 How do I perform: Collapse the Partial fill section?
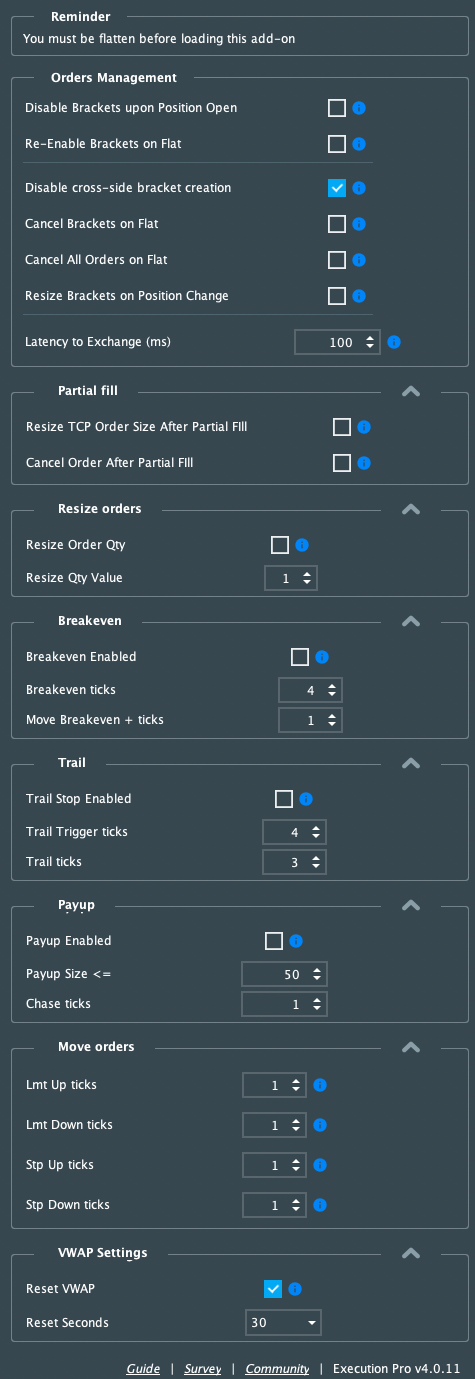tap(410, 392)
